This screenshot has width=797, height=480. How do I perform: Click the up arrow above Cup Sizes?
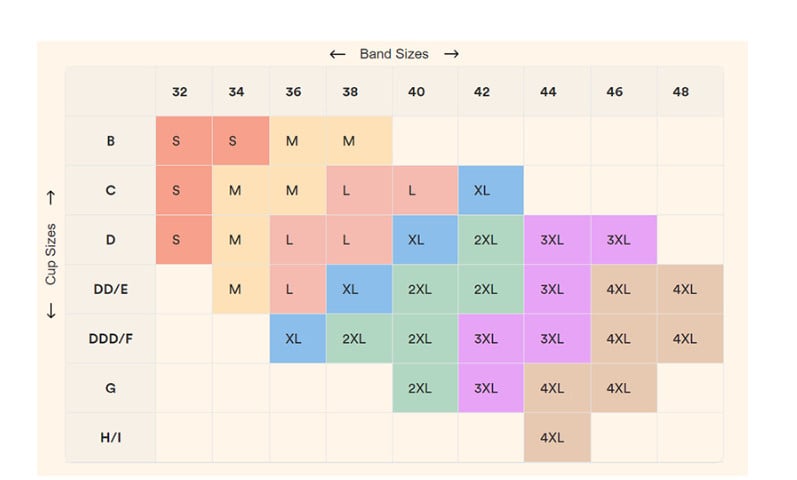(x=51, y=197)
